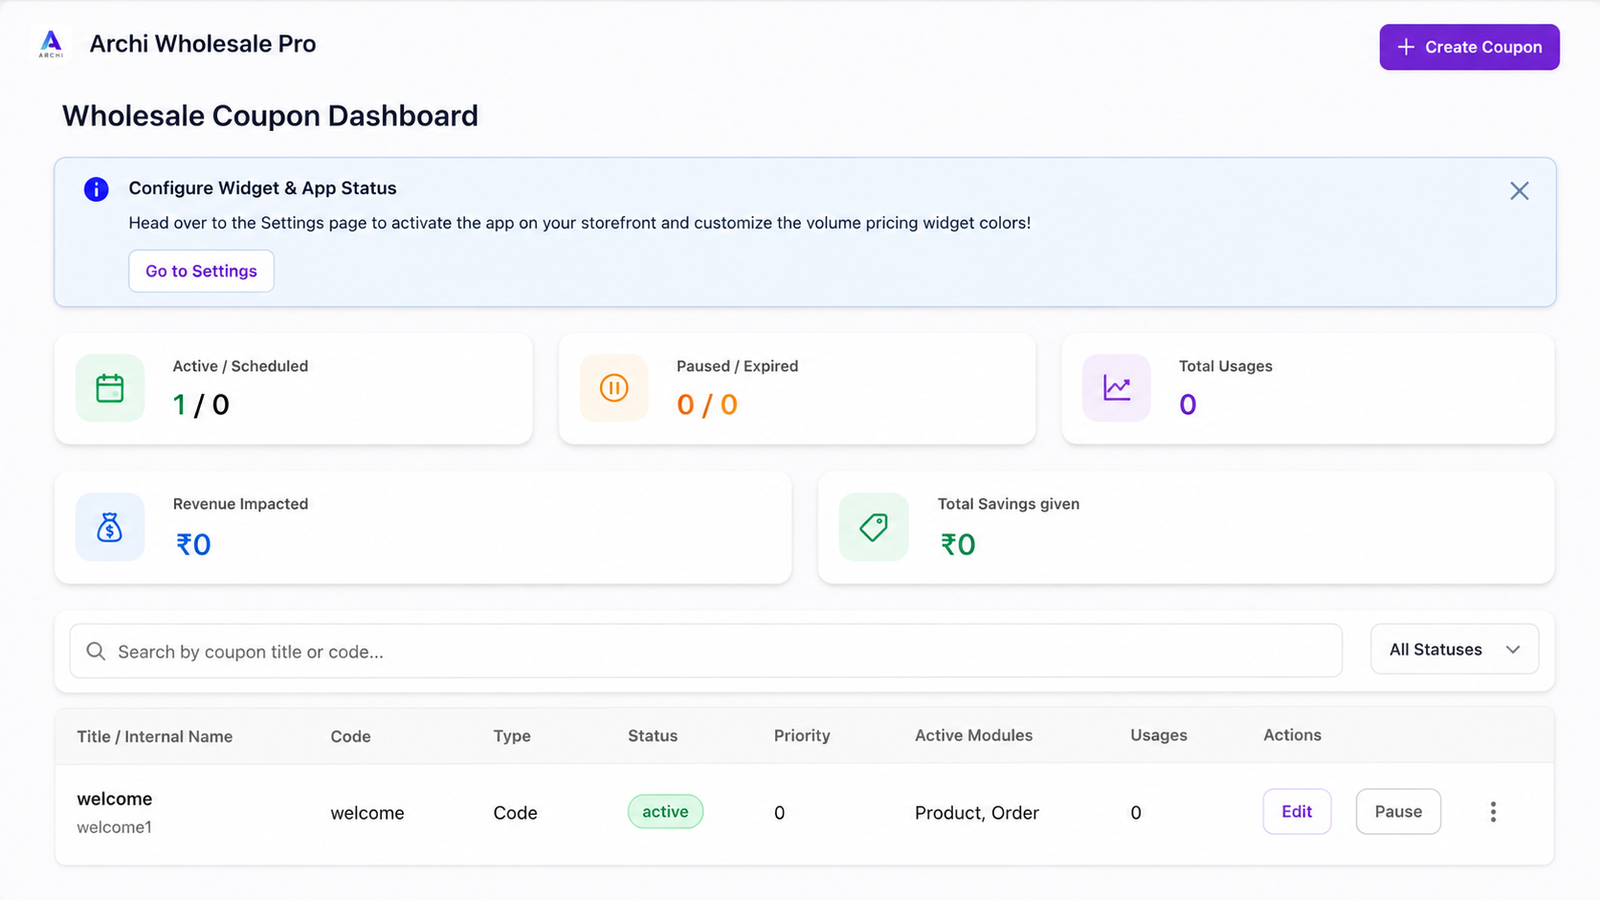Edit the welcome coupon

[x=1297, y=812]
